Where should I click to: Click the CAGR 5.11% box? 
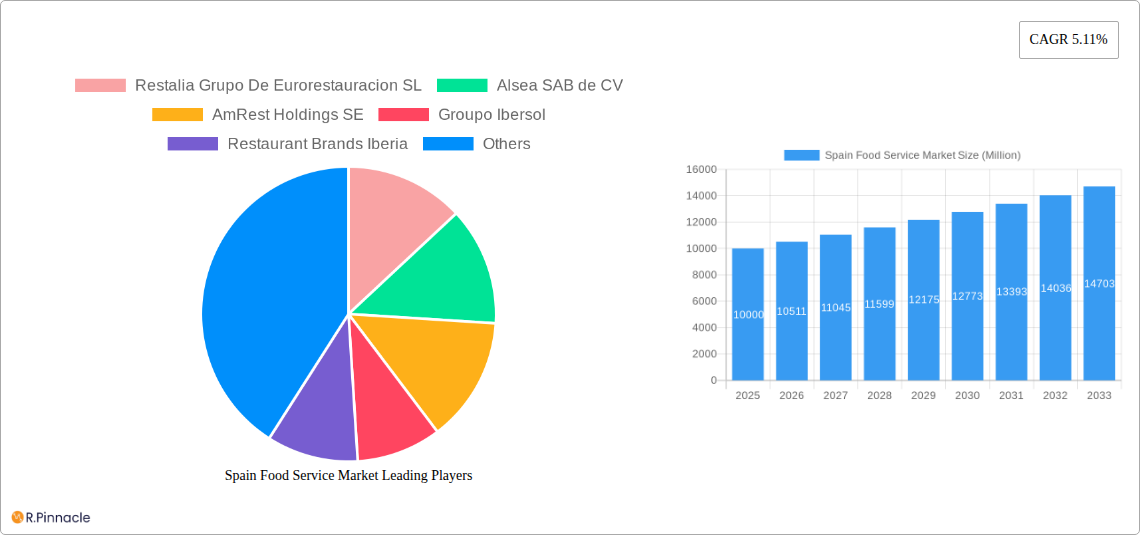click(x=1069, y=40)
